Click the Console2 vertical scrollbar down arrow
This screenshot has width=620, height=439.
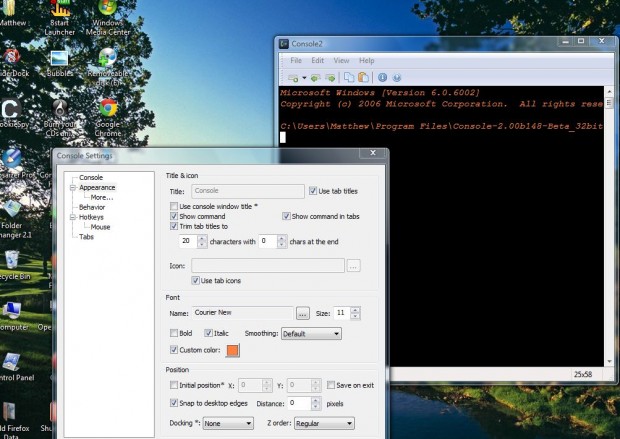click(x=609, y=361)
